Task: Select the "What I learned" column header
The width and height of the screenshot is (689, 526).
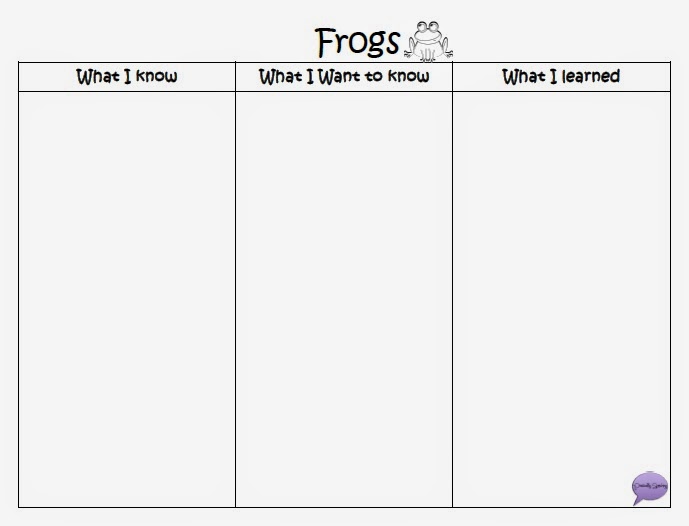Action: point(561,76)
